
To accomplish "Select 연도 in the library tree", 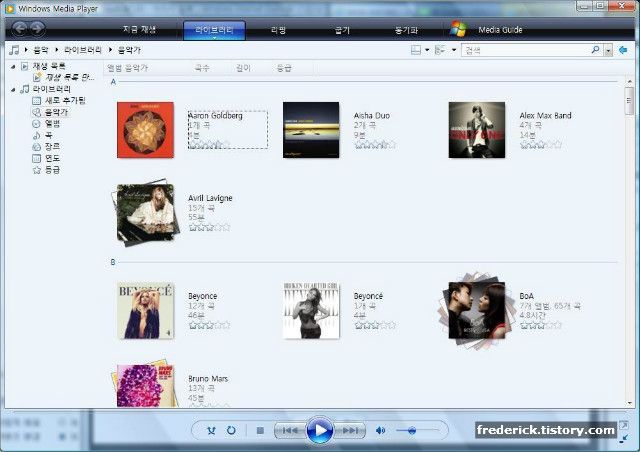I will (x=52, y=158).
